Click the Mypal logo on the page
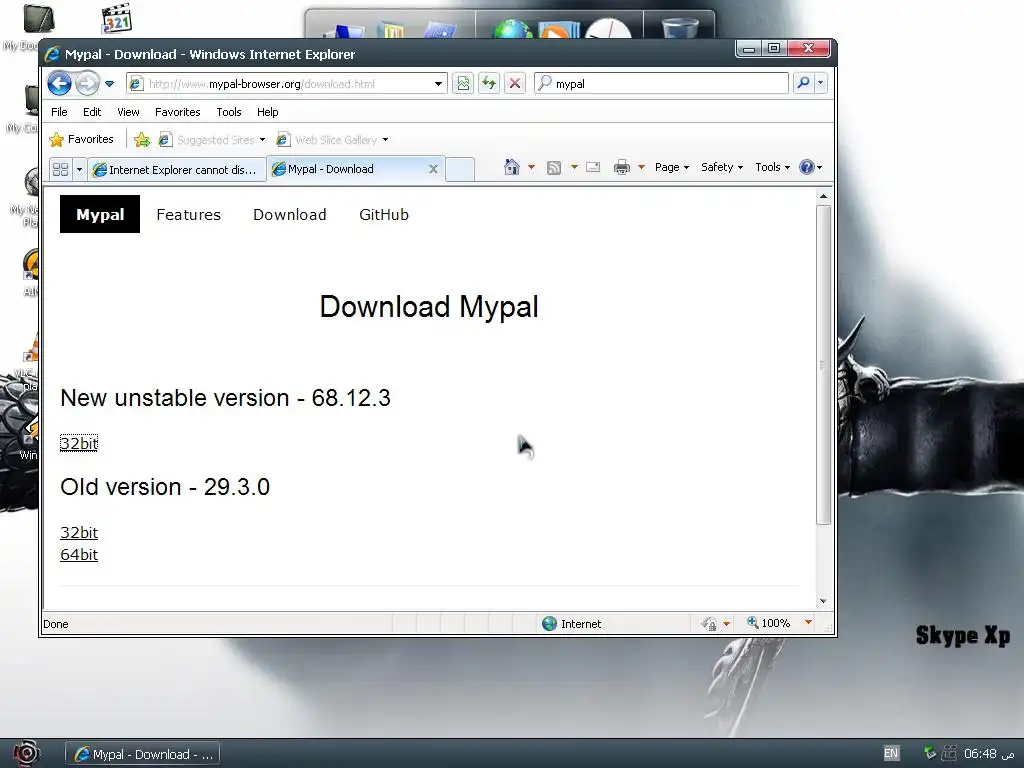This screenshot has height=768, width=1024. click(100, 214)
